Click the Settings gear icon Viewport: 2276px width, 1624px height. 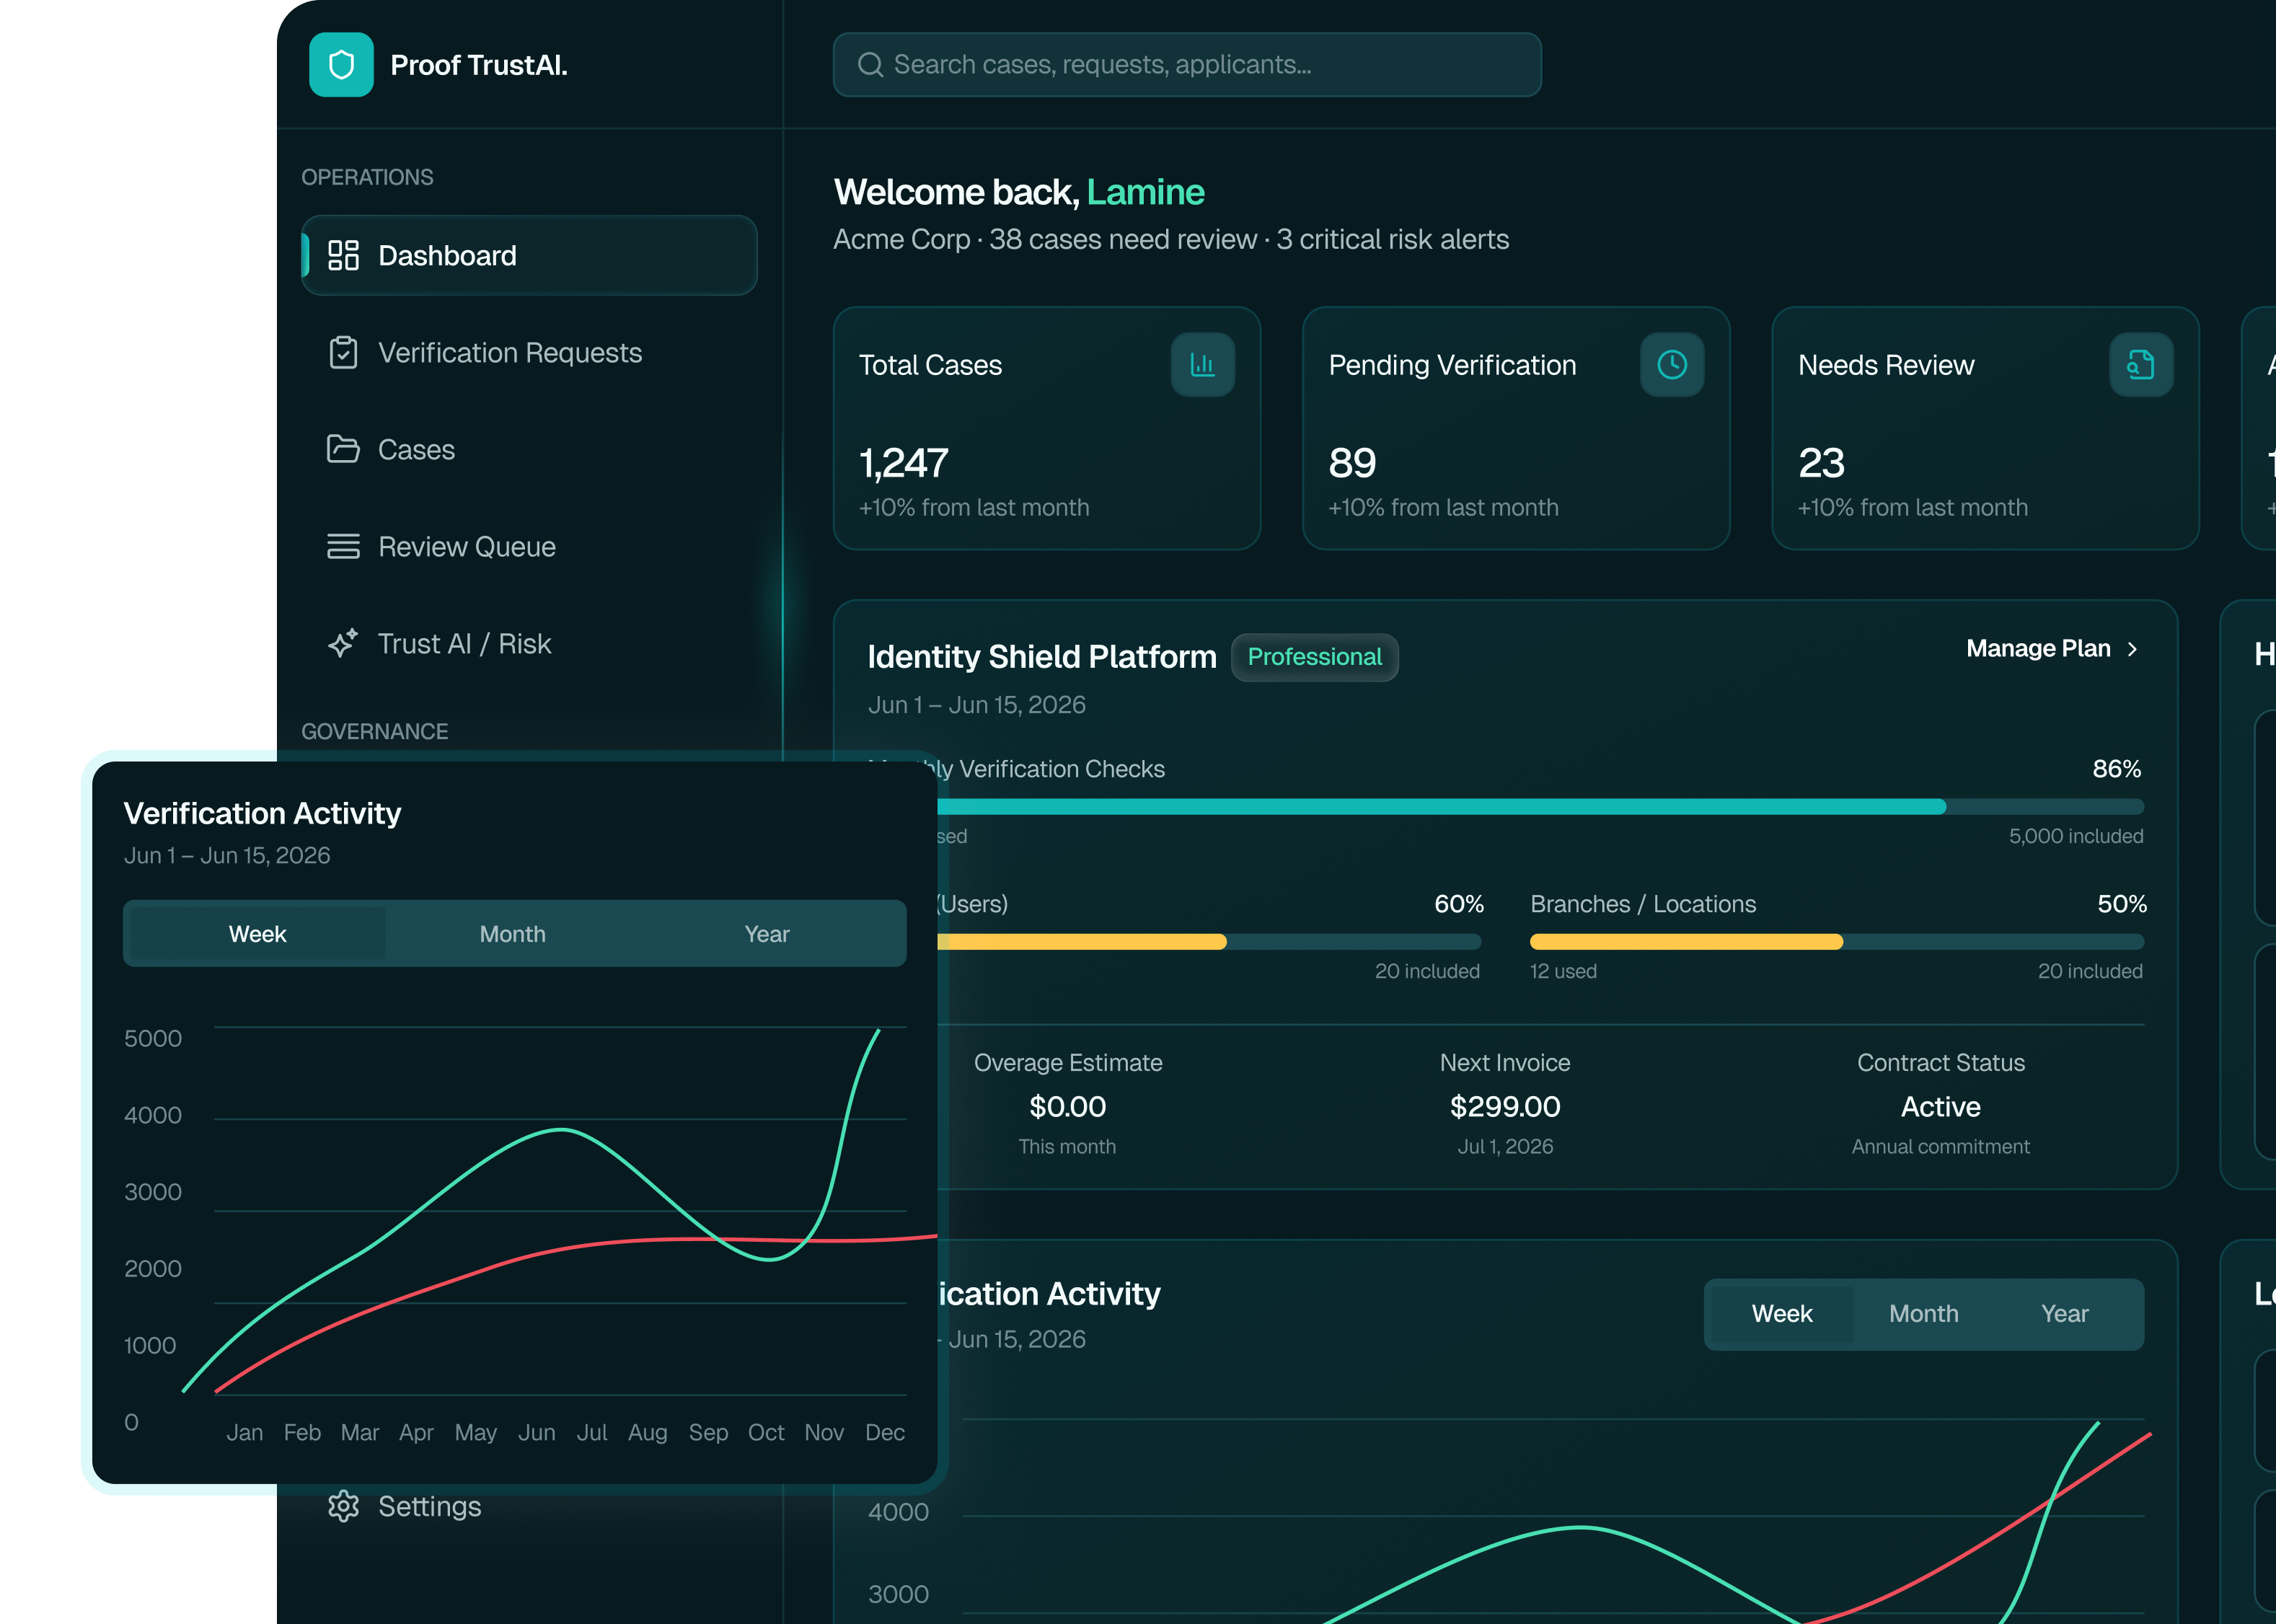tap(343, 1506)
